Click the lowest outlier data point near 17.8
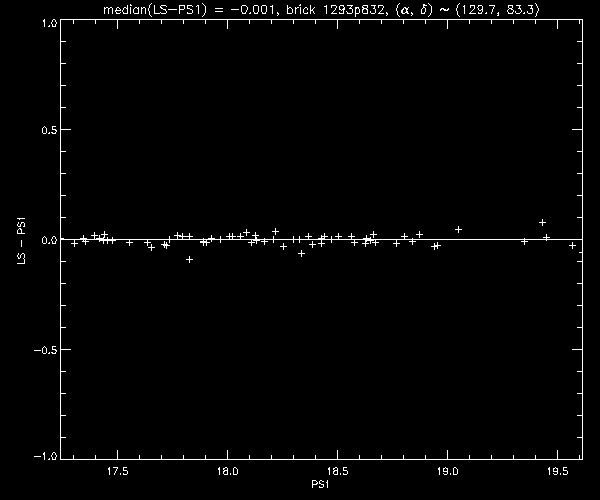 coord(189,260)
